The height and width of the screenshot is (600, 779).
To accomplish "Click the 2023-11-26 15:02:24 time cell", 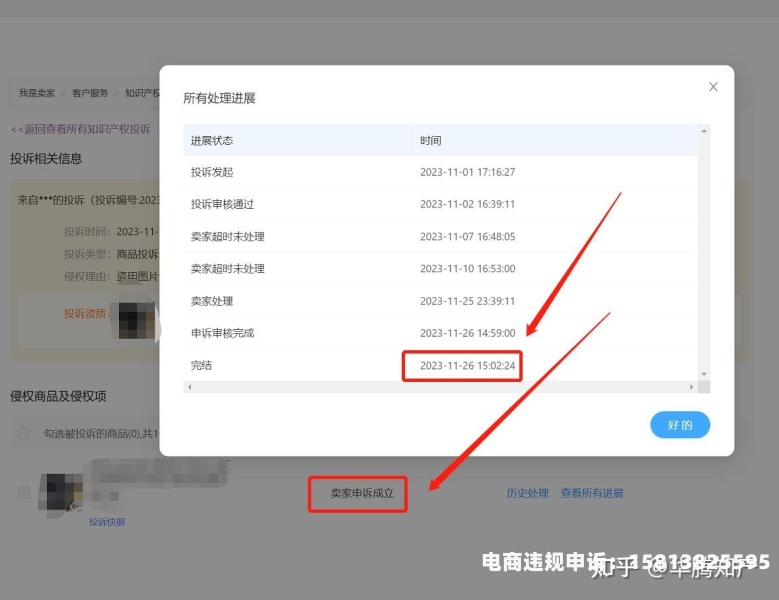I will pyautogui.click(x=467, y=366).
